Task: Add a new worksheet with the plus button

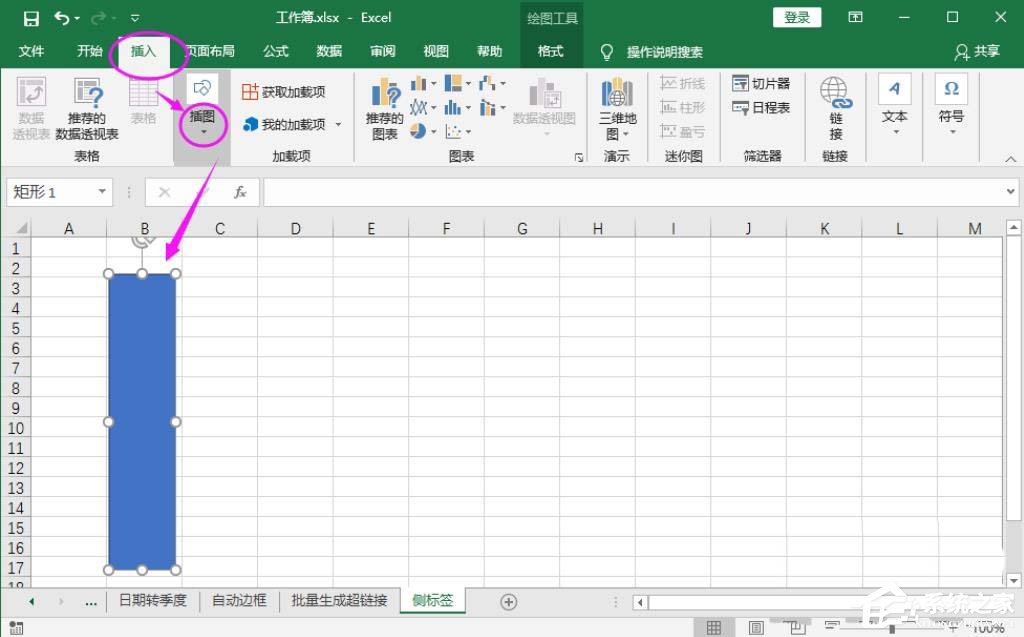Action: pos(508,601)
